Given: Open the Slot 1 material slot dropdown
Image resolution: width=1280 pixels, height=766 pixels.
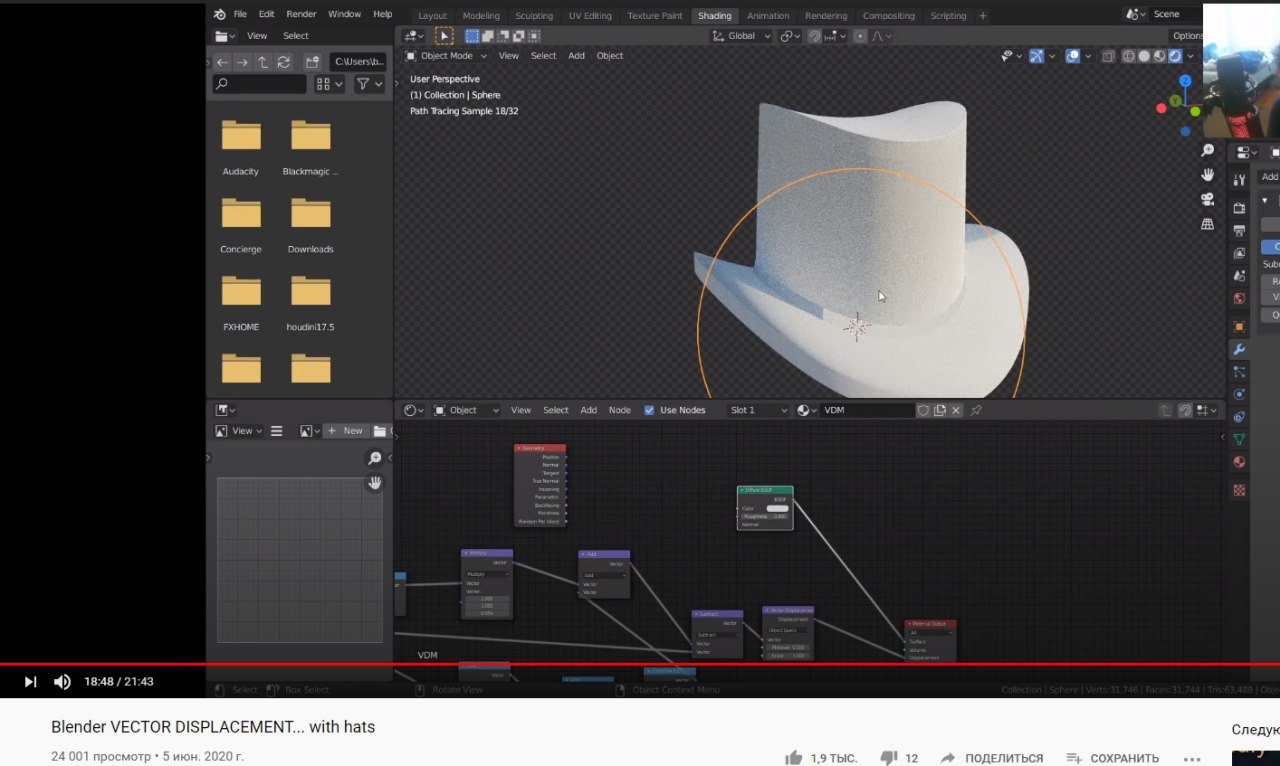Looking at the screenshot, I should tap(758, 410).
